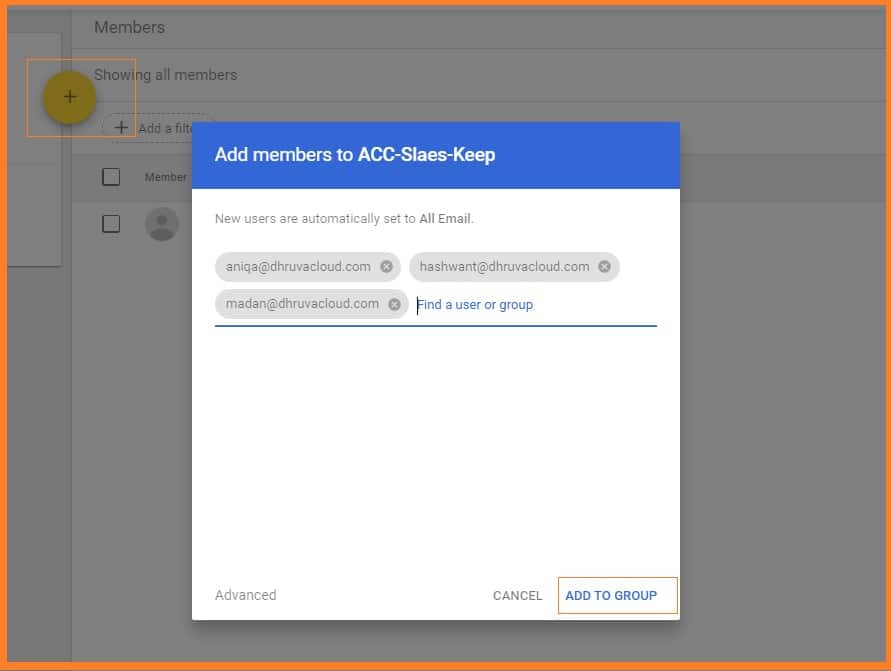Screen dimensions: 891x671
Task: Open the Advanced options link
Action: click(x=245, y=595)
